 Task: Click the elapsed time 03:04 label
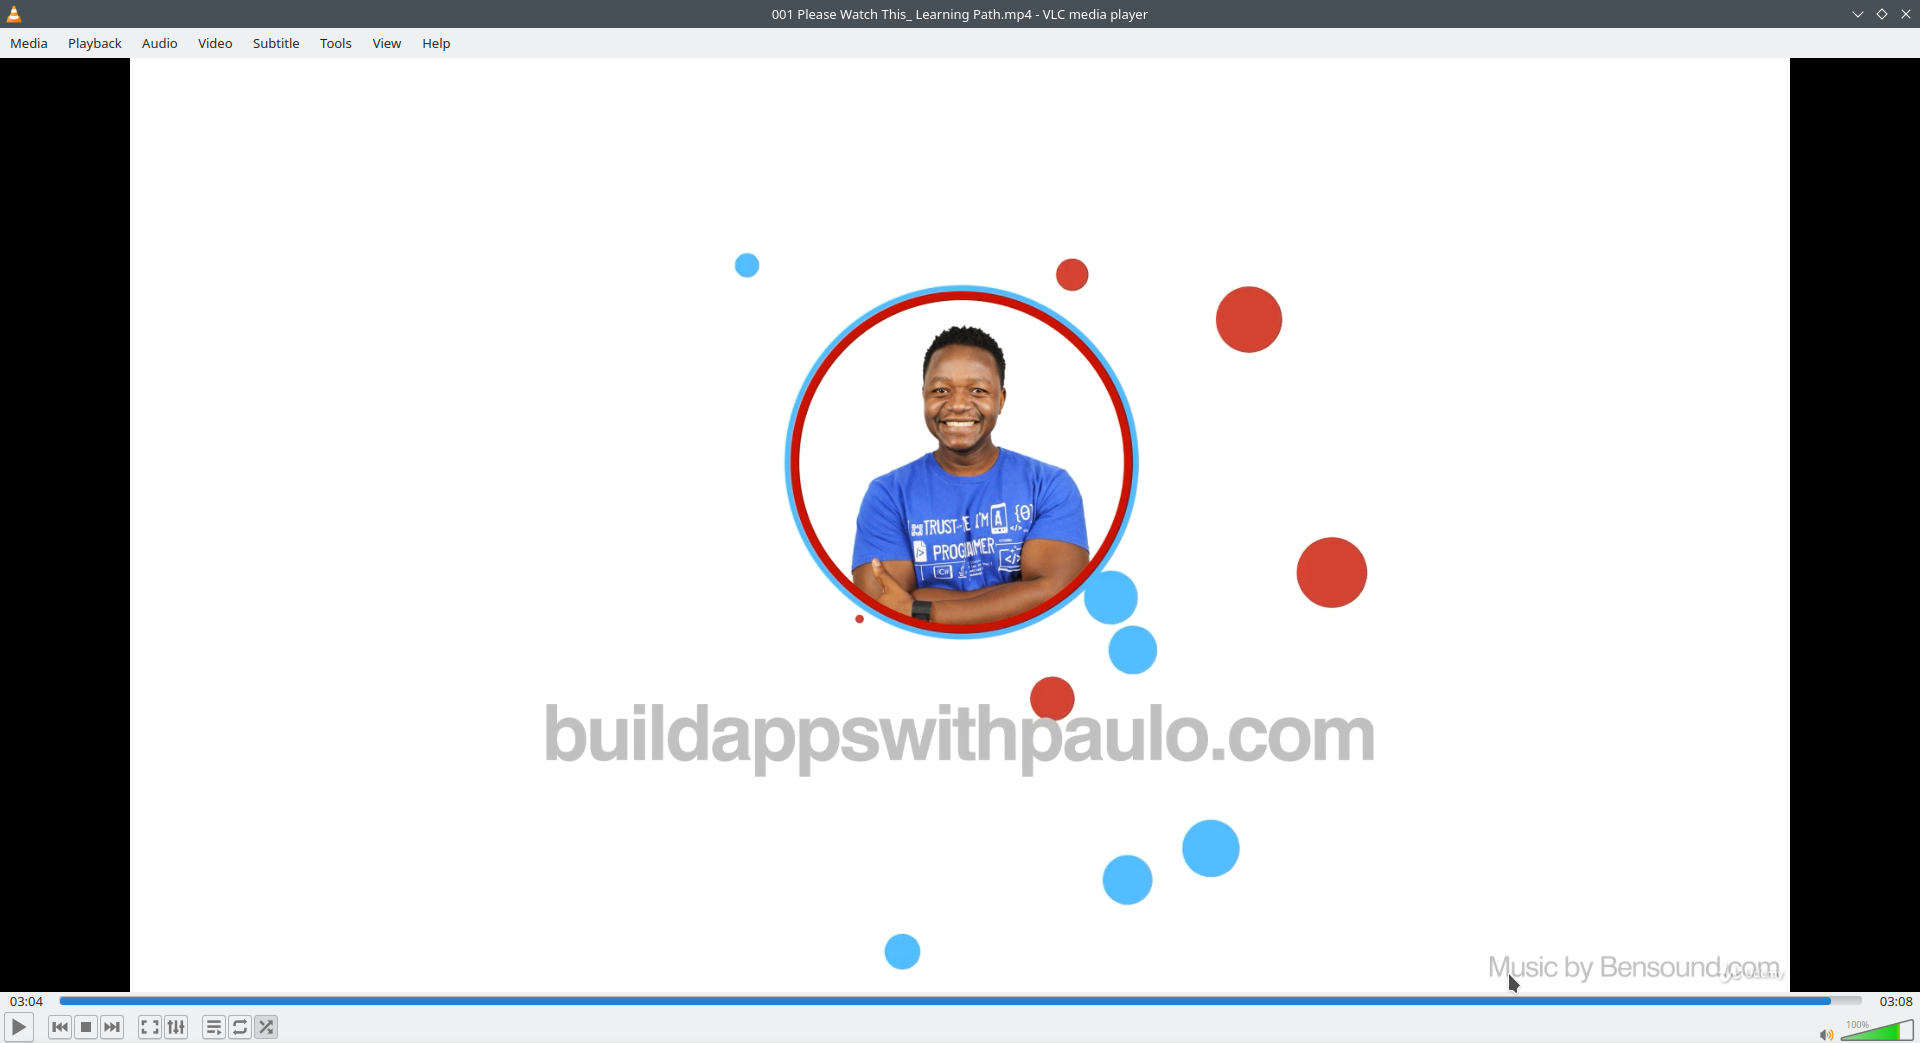click(27, 1001)
